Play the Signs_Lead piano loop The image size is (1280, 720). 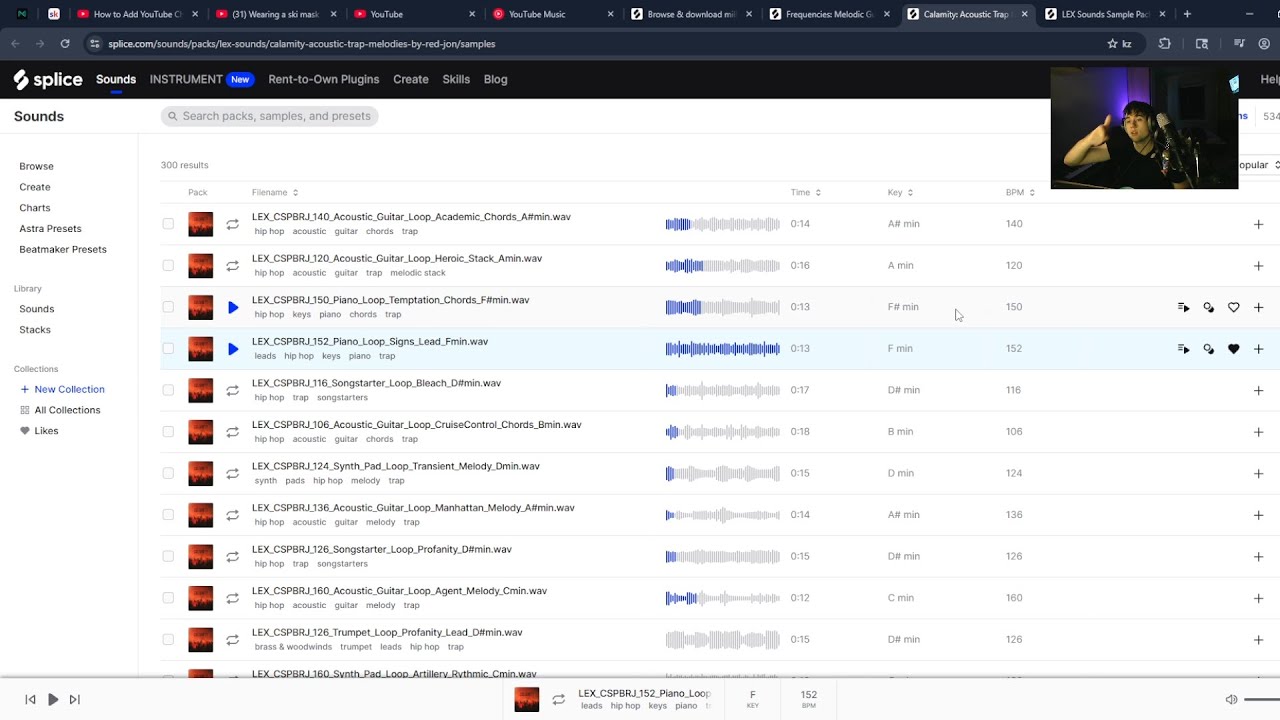[233, 349]
